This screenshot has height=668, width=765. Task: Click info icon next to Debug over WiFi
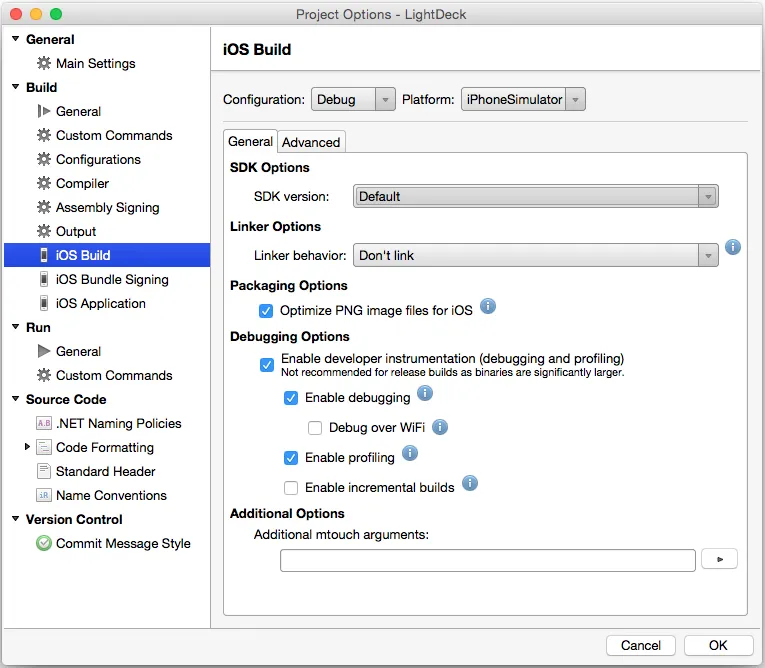[439, 427]
